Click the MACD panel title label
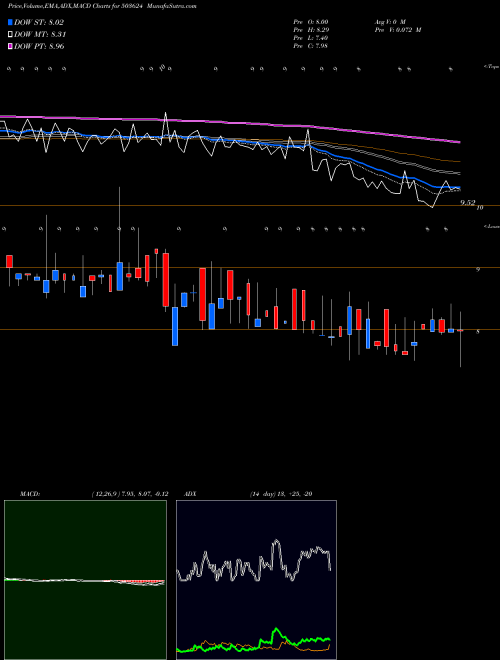Screen dimensions: 500x660 [x=30, y=494]
